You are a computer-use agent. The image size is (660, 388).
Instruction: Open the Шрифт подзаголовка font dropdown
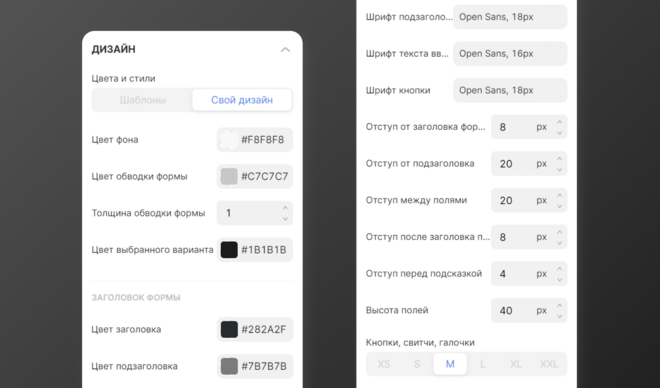point(510,17)
